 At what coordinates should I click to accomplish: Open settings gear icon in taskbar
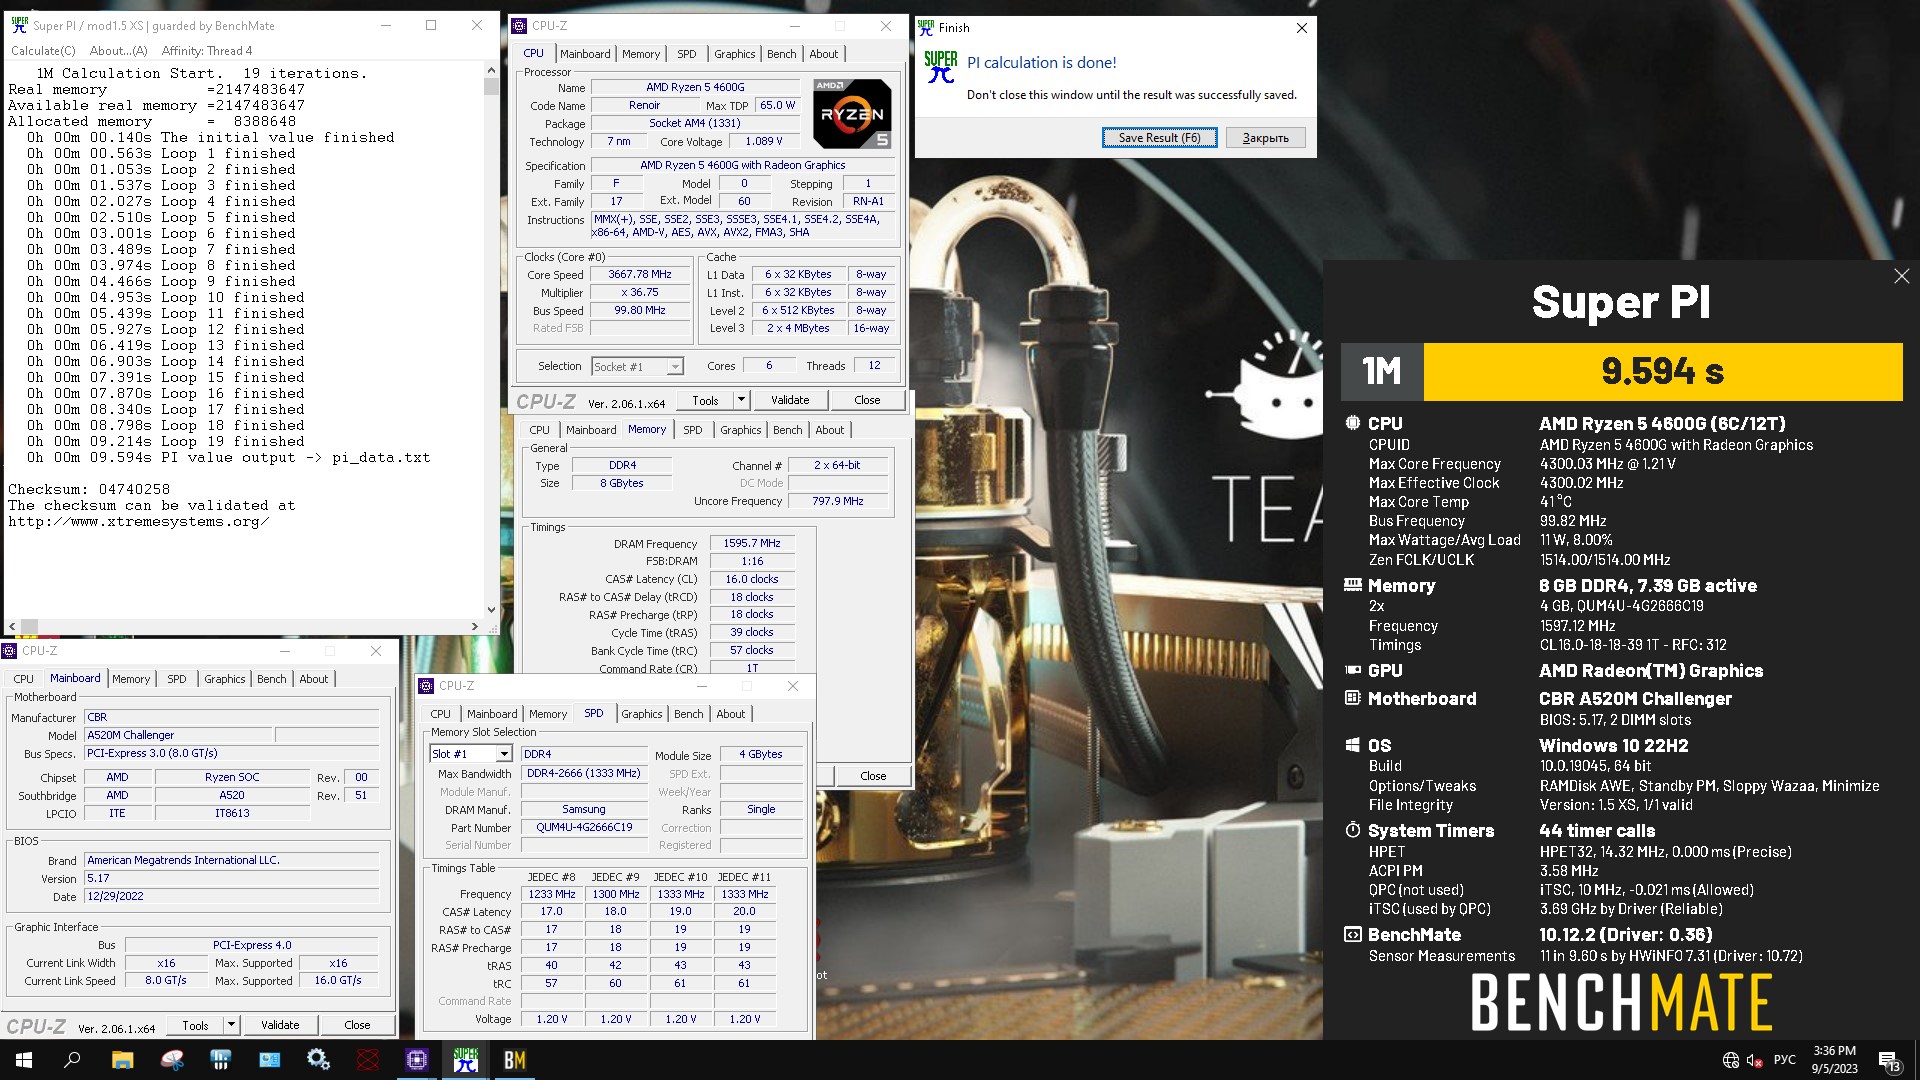tap(318, 1060)
